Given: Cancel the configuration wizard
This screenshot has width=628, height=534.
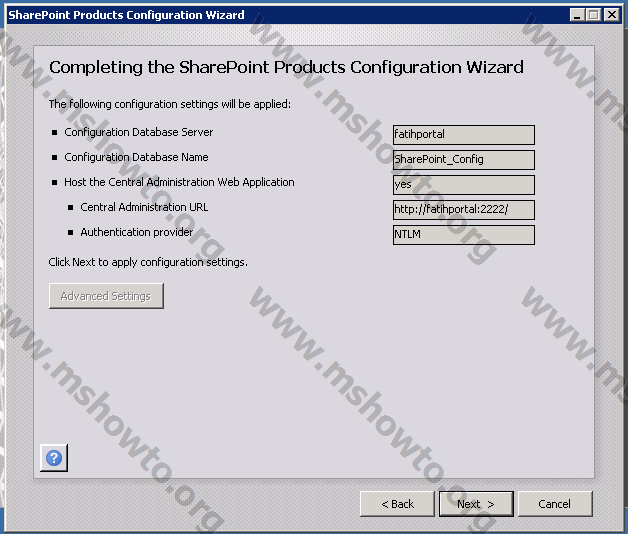Looking at the screenshot, I should click(x=554, y=504).
